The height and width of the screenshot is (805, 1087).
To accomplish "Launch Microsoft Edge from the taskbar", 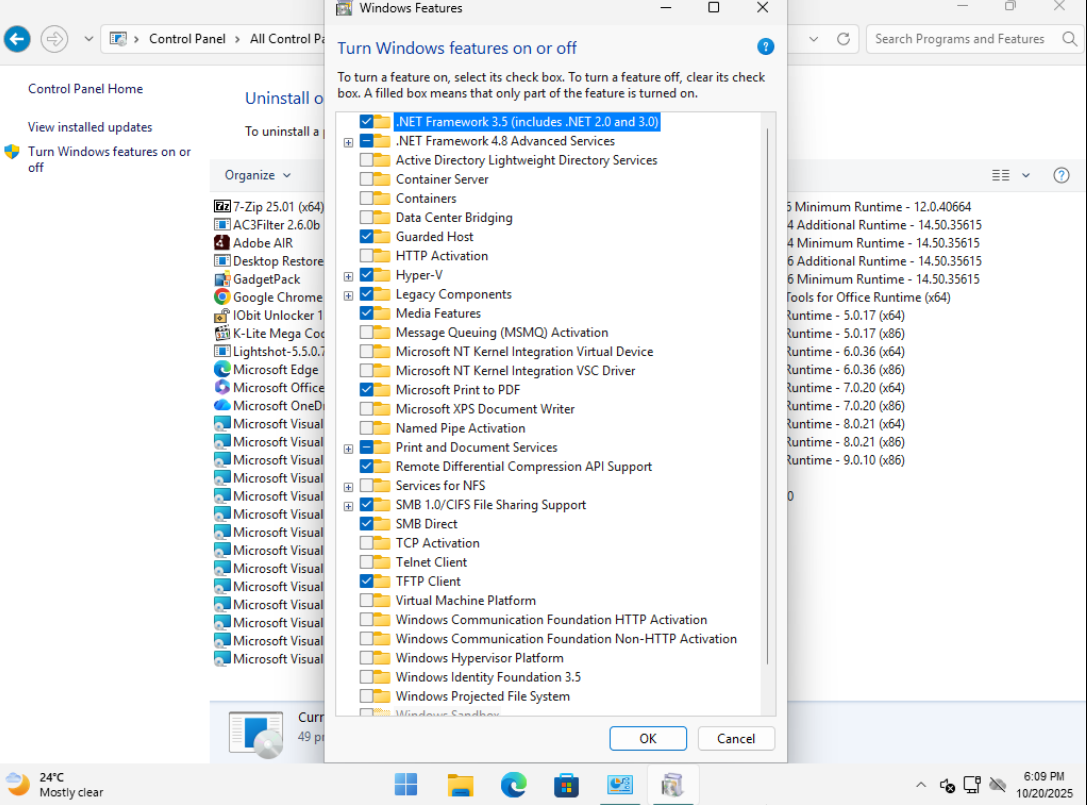I will click(x=514, y=785).
